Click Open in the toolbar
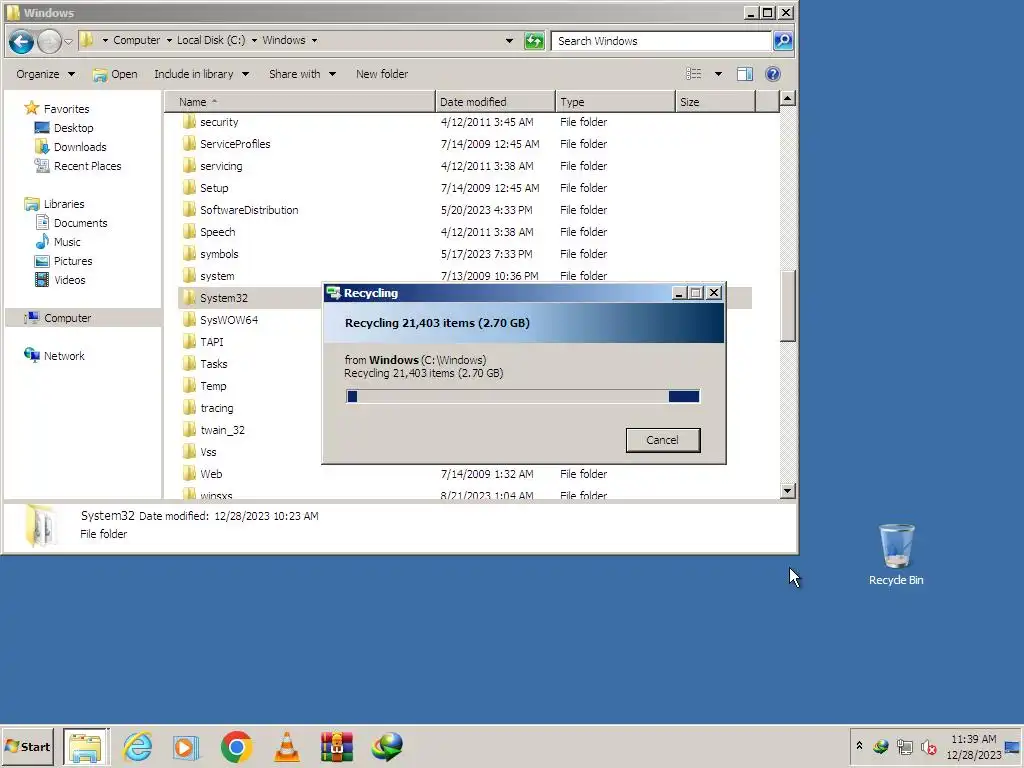 115,74
